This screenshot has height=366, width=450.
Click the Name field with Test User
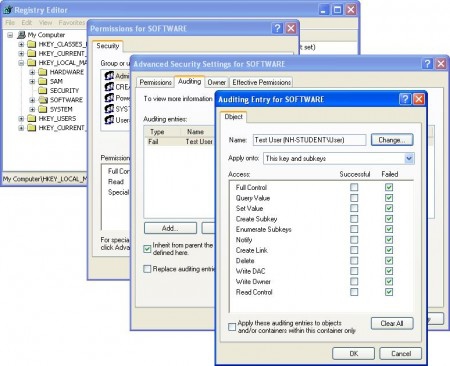pos(309,140)
